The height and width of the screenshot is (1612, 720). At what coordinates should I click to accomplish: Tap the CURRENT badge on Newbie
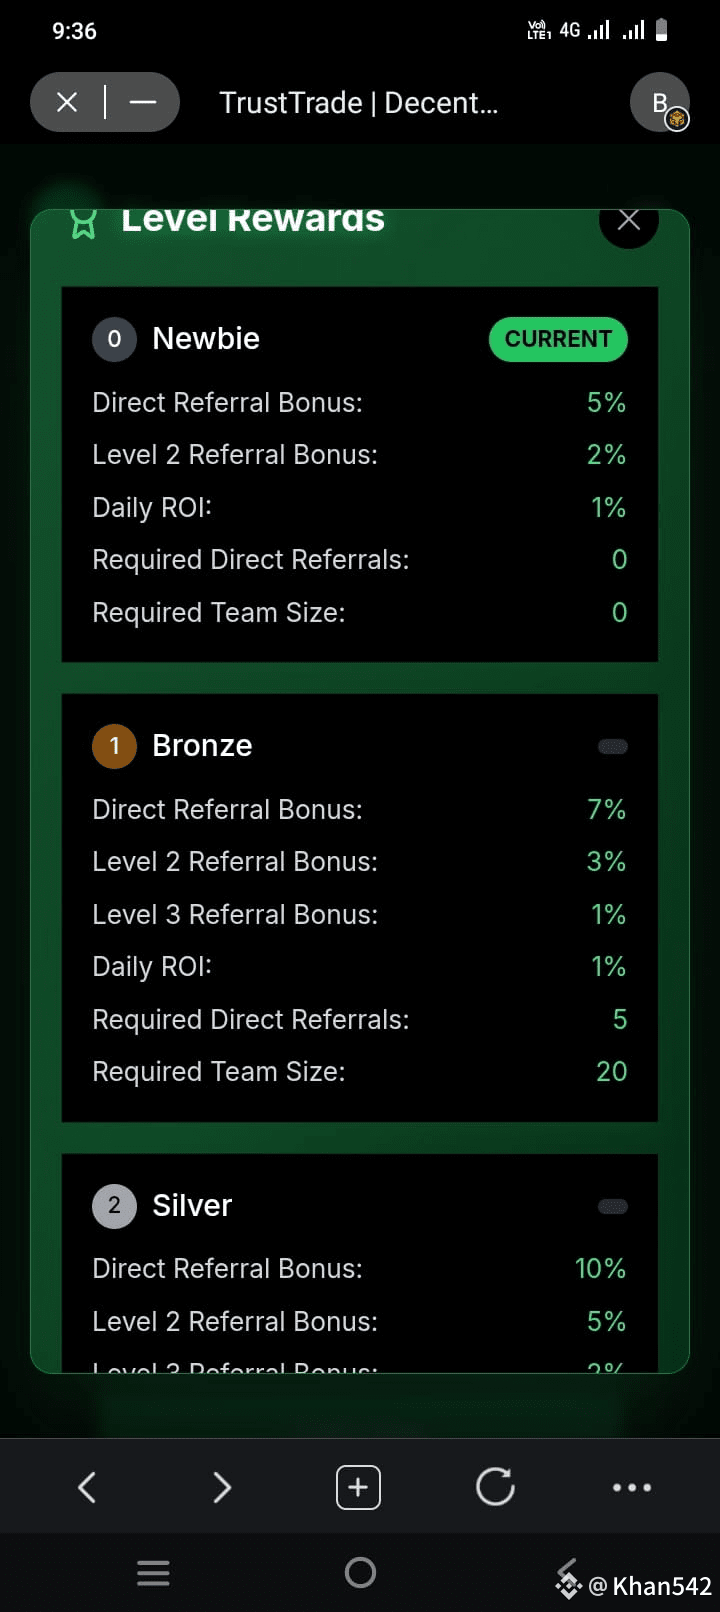pos(558,339)
